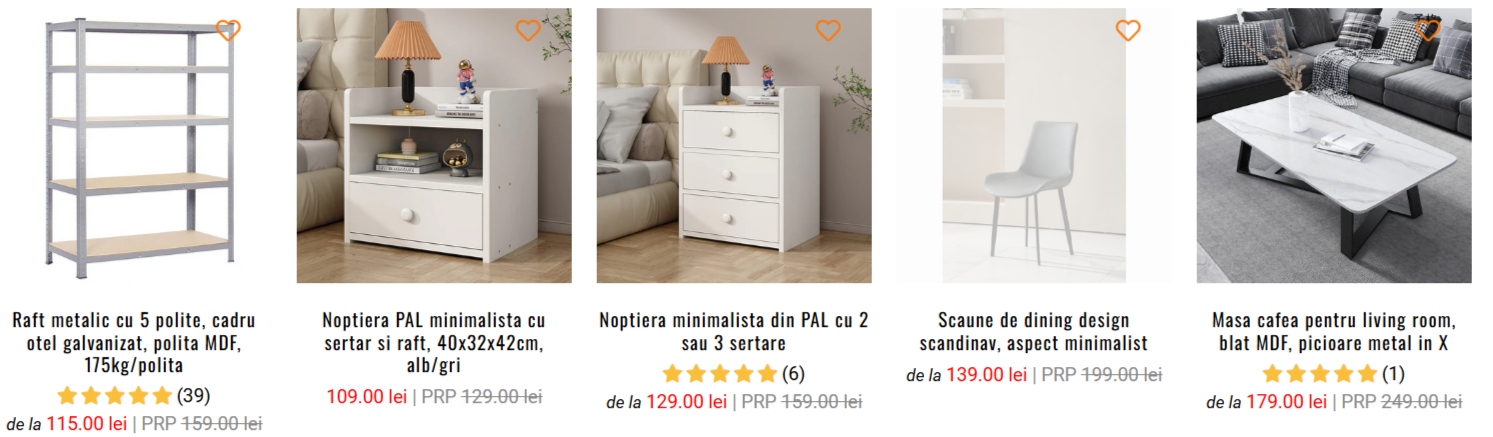Wishlist the living room coffee table
Image resolution: width=1493 pixels, height=437 pixels.
click(x=1428, y=30)
